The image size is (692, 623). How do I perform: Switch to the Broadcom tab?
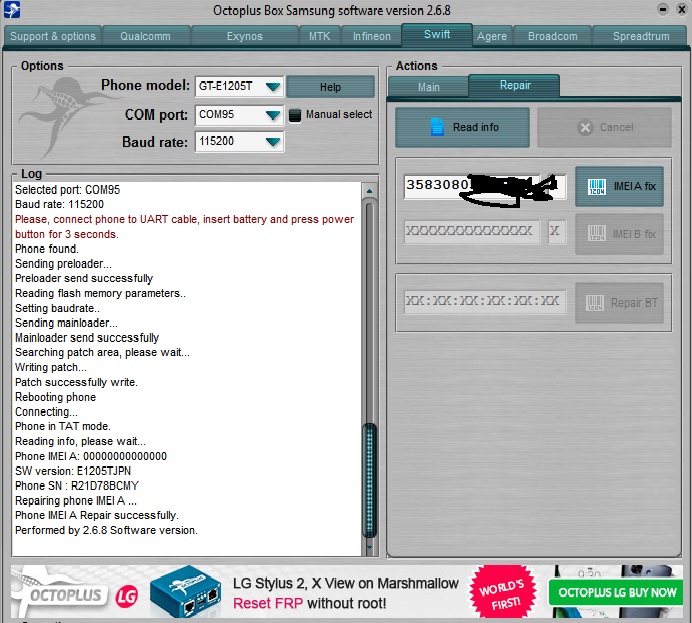click(x=553, y=36)
